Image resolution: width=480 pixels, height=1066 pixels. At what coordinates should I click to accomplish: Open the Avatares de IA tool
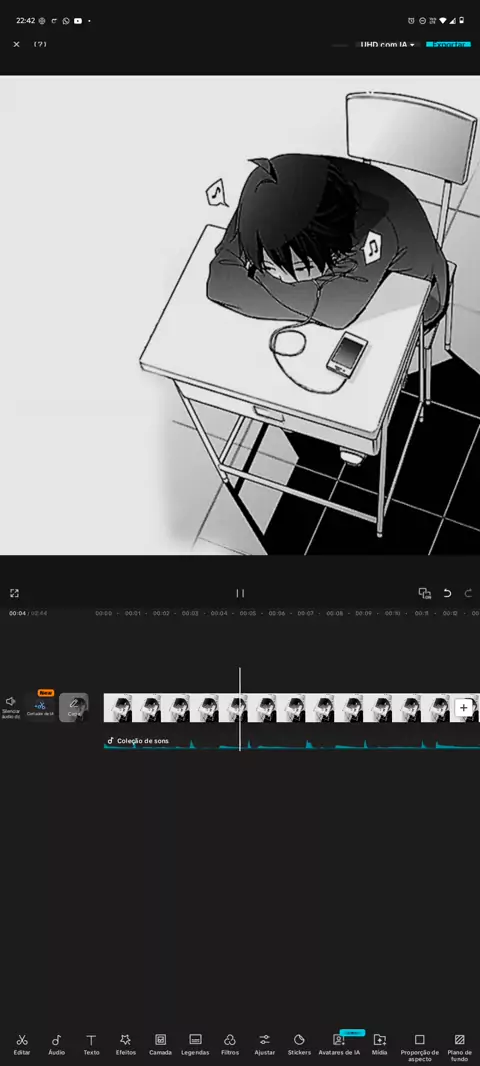pos(339,1044)
